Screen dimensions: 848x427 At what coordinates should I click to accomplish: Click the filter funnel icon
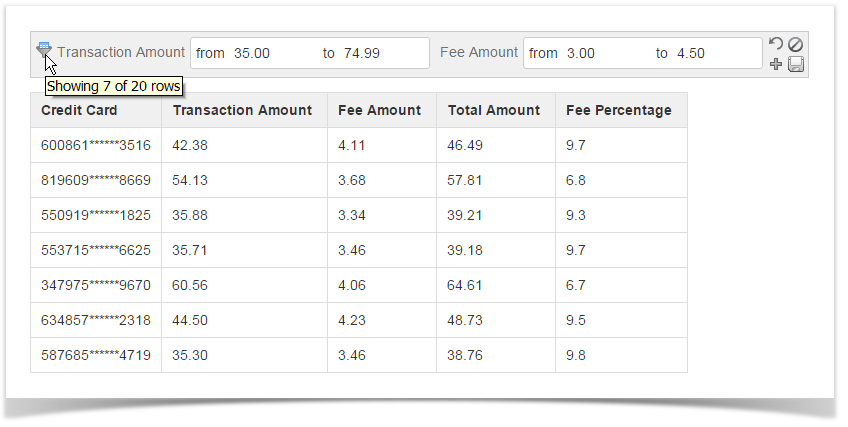coord(44,51)
